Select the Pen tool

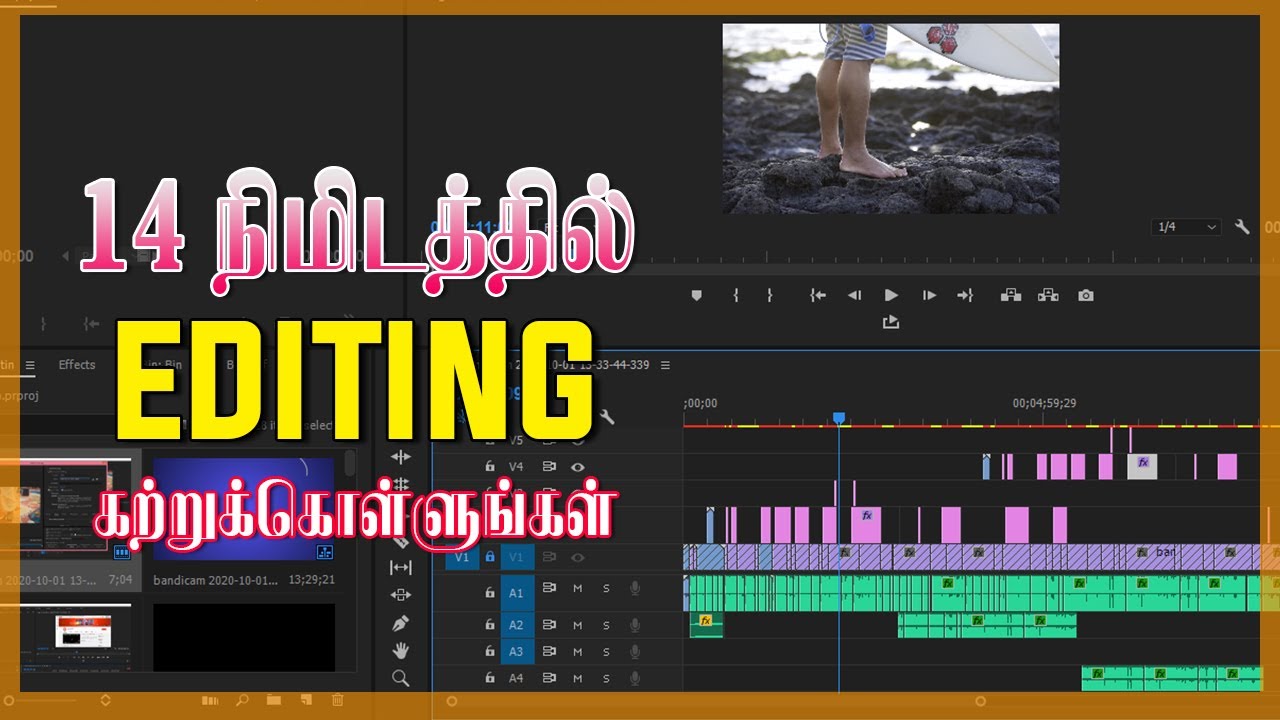(x=400, y=623)
